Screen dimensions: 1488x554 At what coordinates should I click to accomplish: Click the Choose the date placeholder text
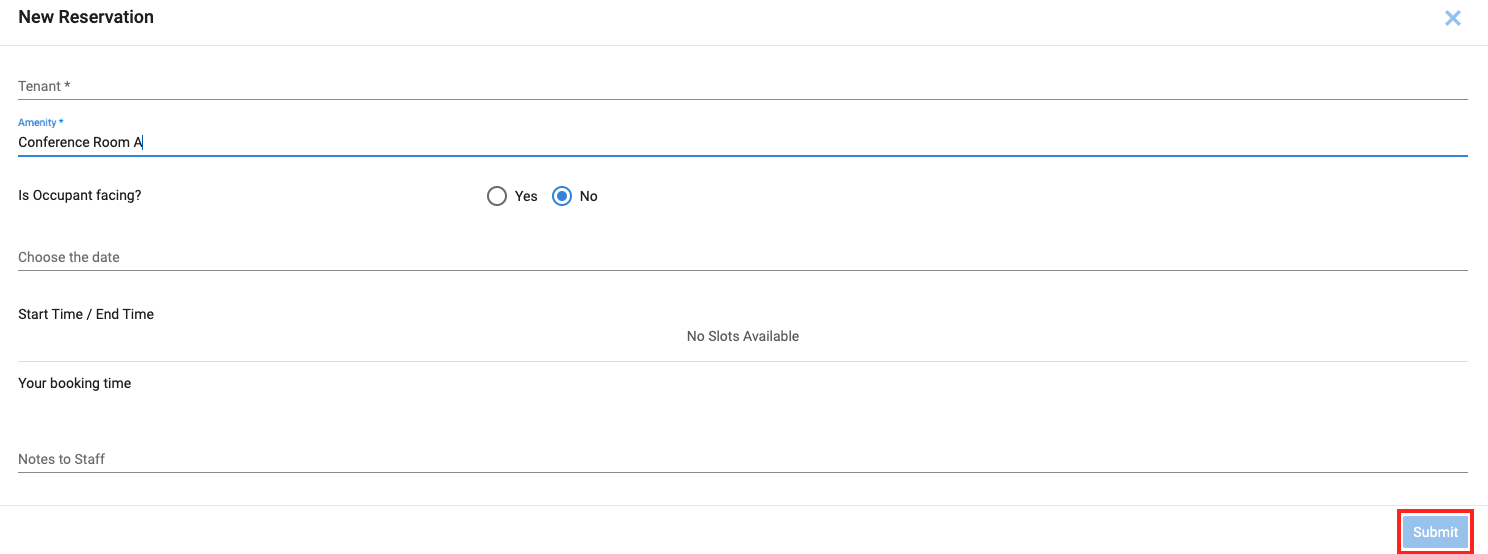(69, 257)
